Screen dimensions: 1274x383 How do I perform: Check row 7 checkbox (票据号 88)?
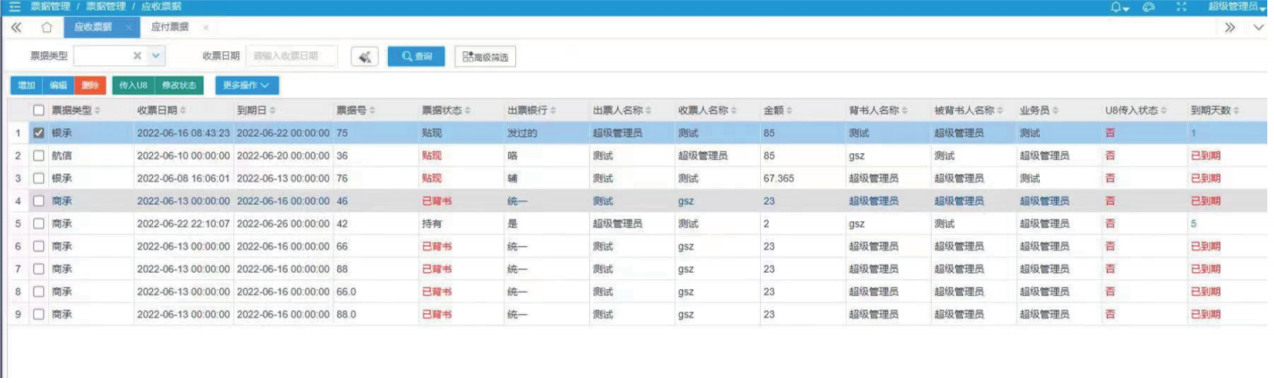[x=39, y=269]
